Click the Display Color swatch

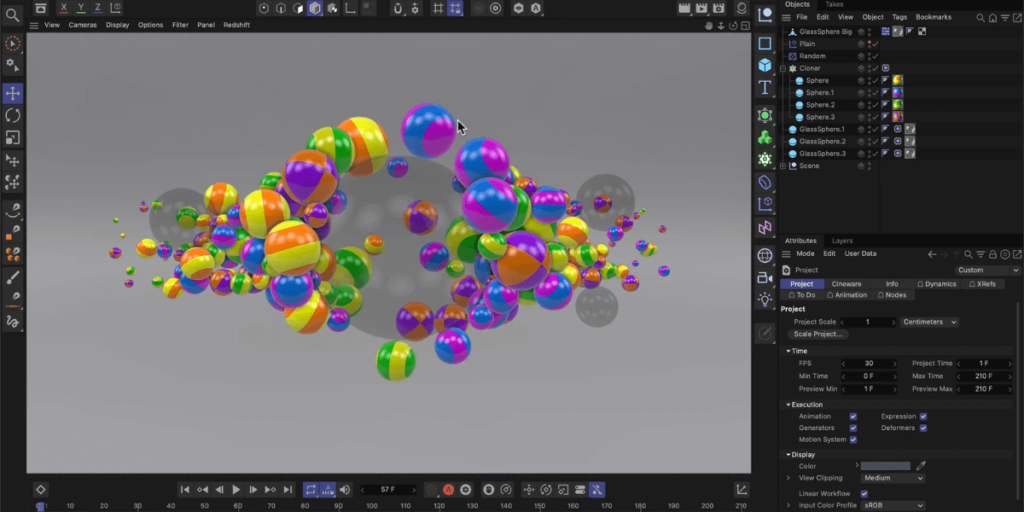(885, 466)
